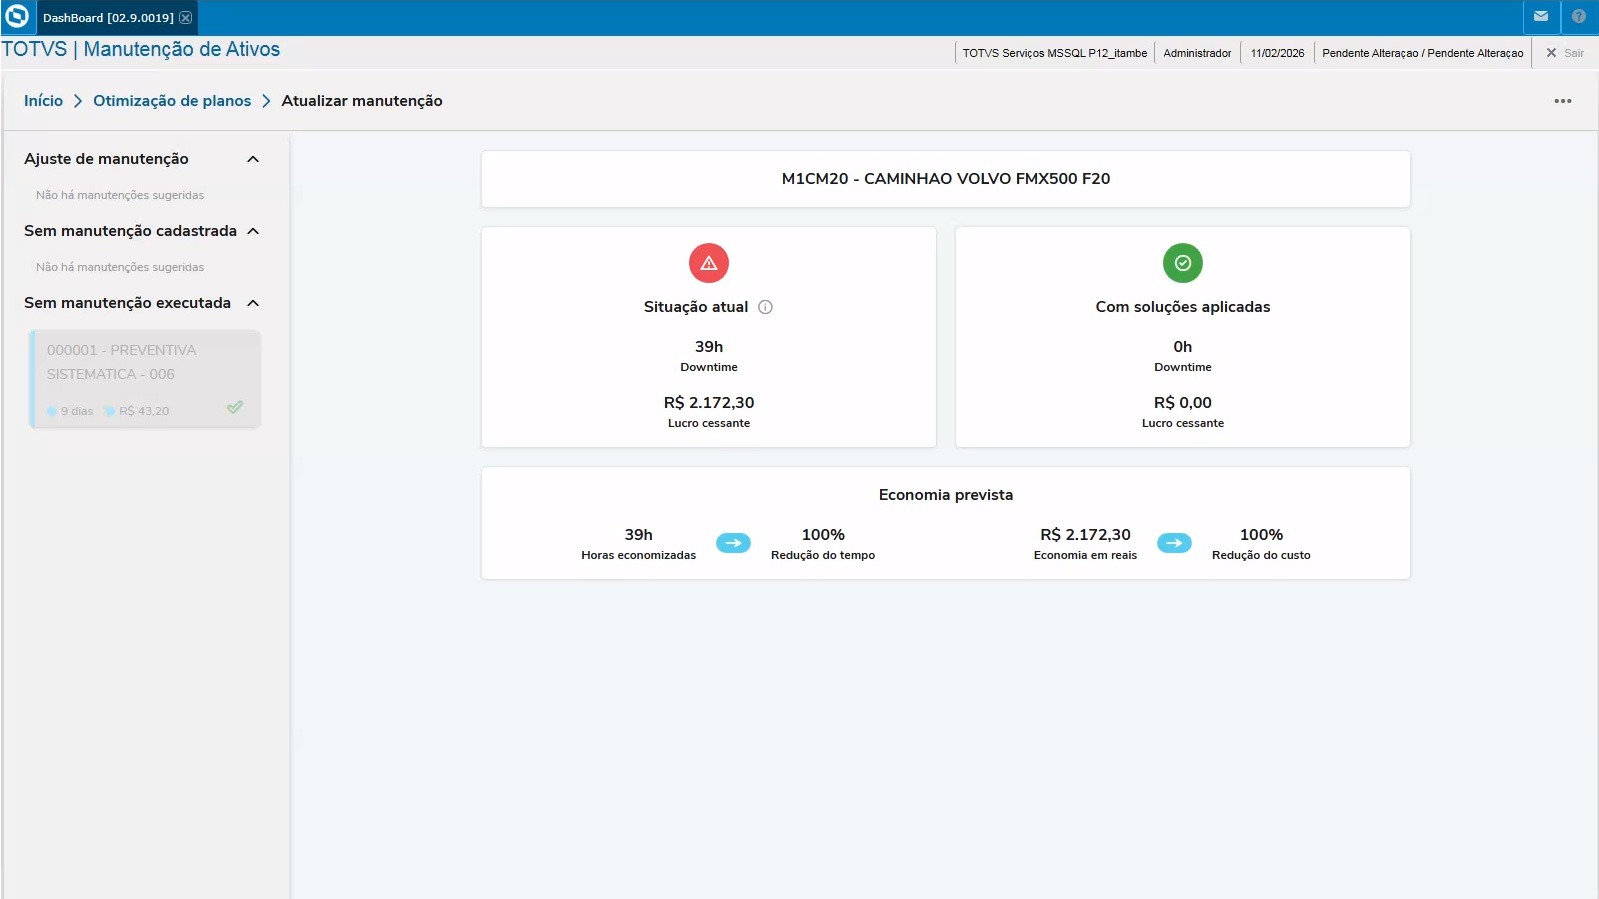Screen dimensions: 1599x899
Task: Collapse the Sem manutenção cadastrada section
Action: 253,231
